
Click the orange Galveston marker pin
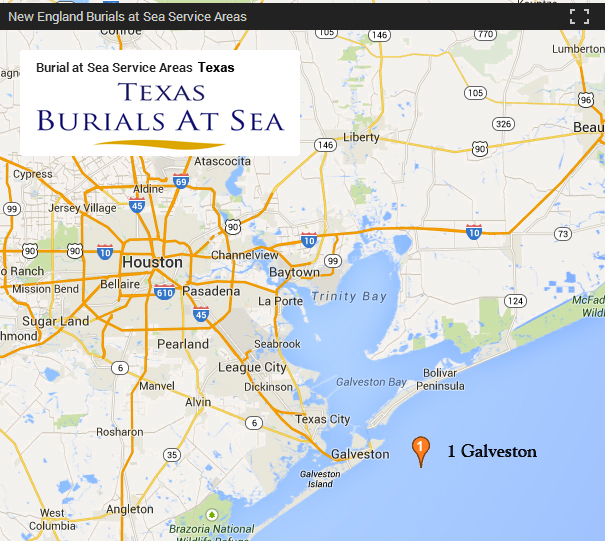421,450
